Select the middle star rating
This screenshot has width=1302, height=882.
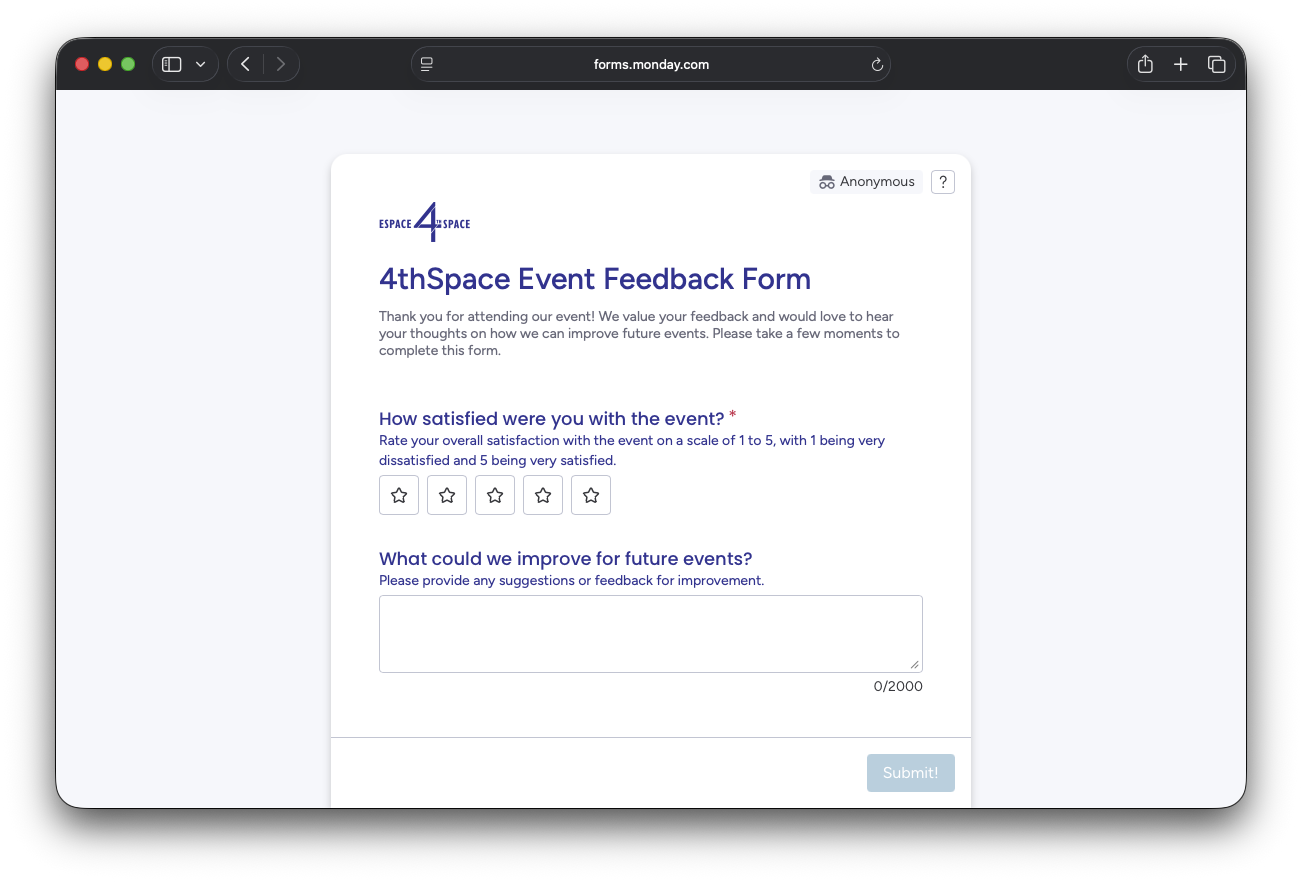494,494
